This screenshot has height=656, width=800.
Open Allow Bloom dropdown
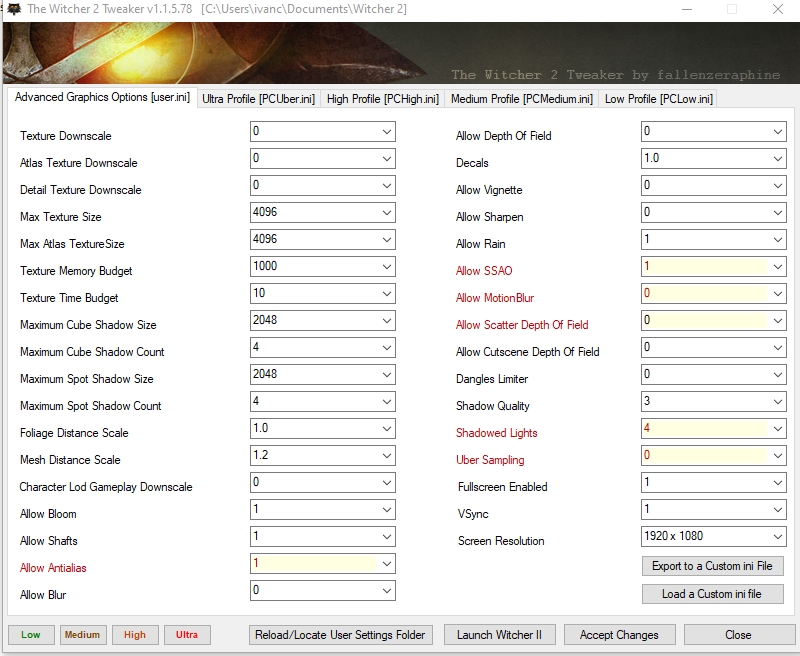click(x=322, y=510)
